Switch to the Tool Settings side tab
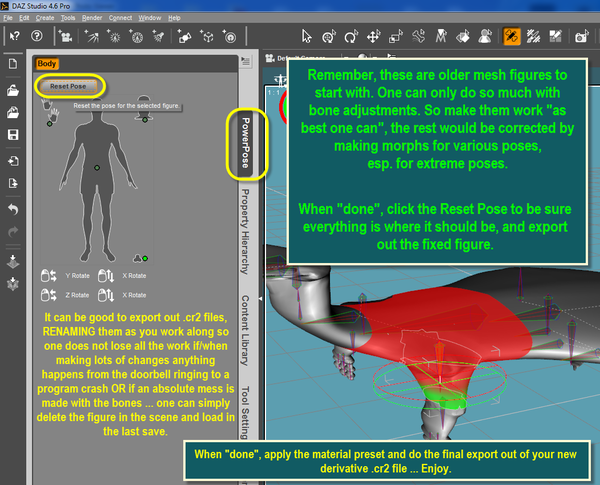600x485 pixels. click(245, 412)
